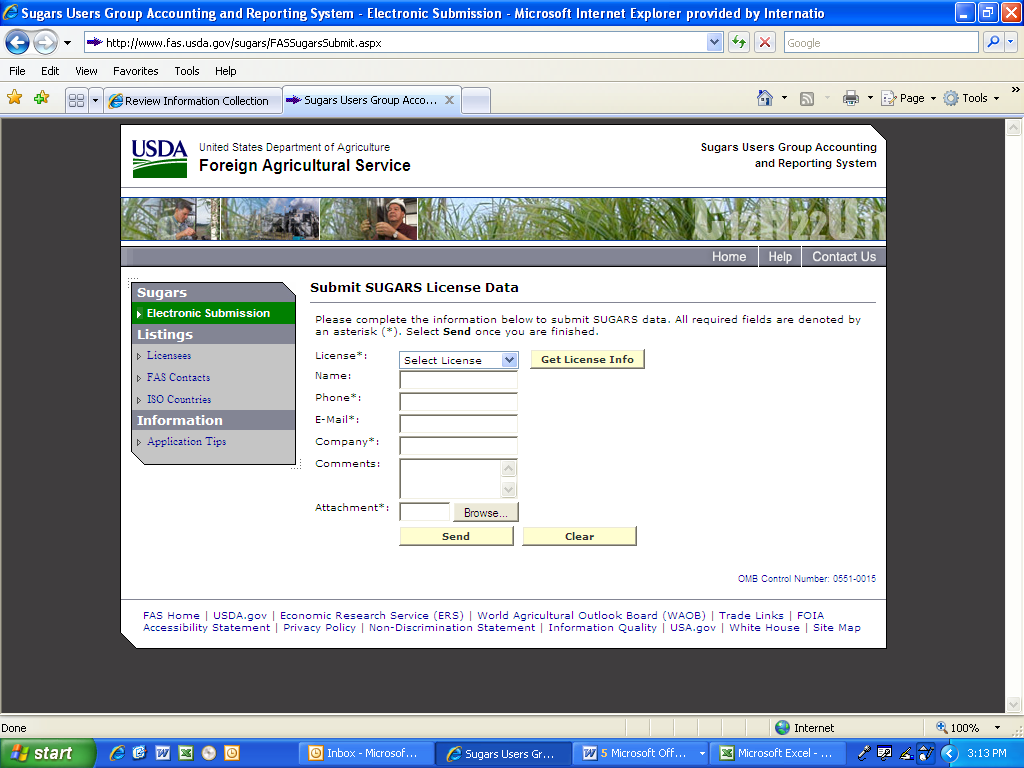Open the View menu
The height and width of the screenshot is (768, 1024).
click(86, 71)
